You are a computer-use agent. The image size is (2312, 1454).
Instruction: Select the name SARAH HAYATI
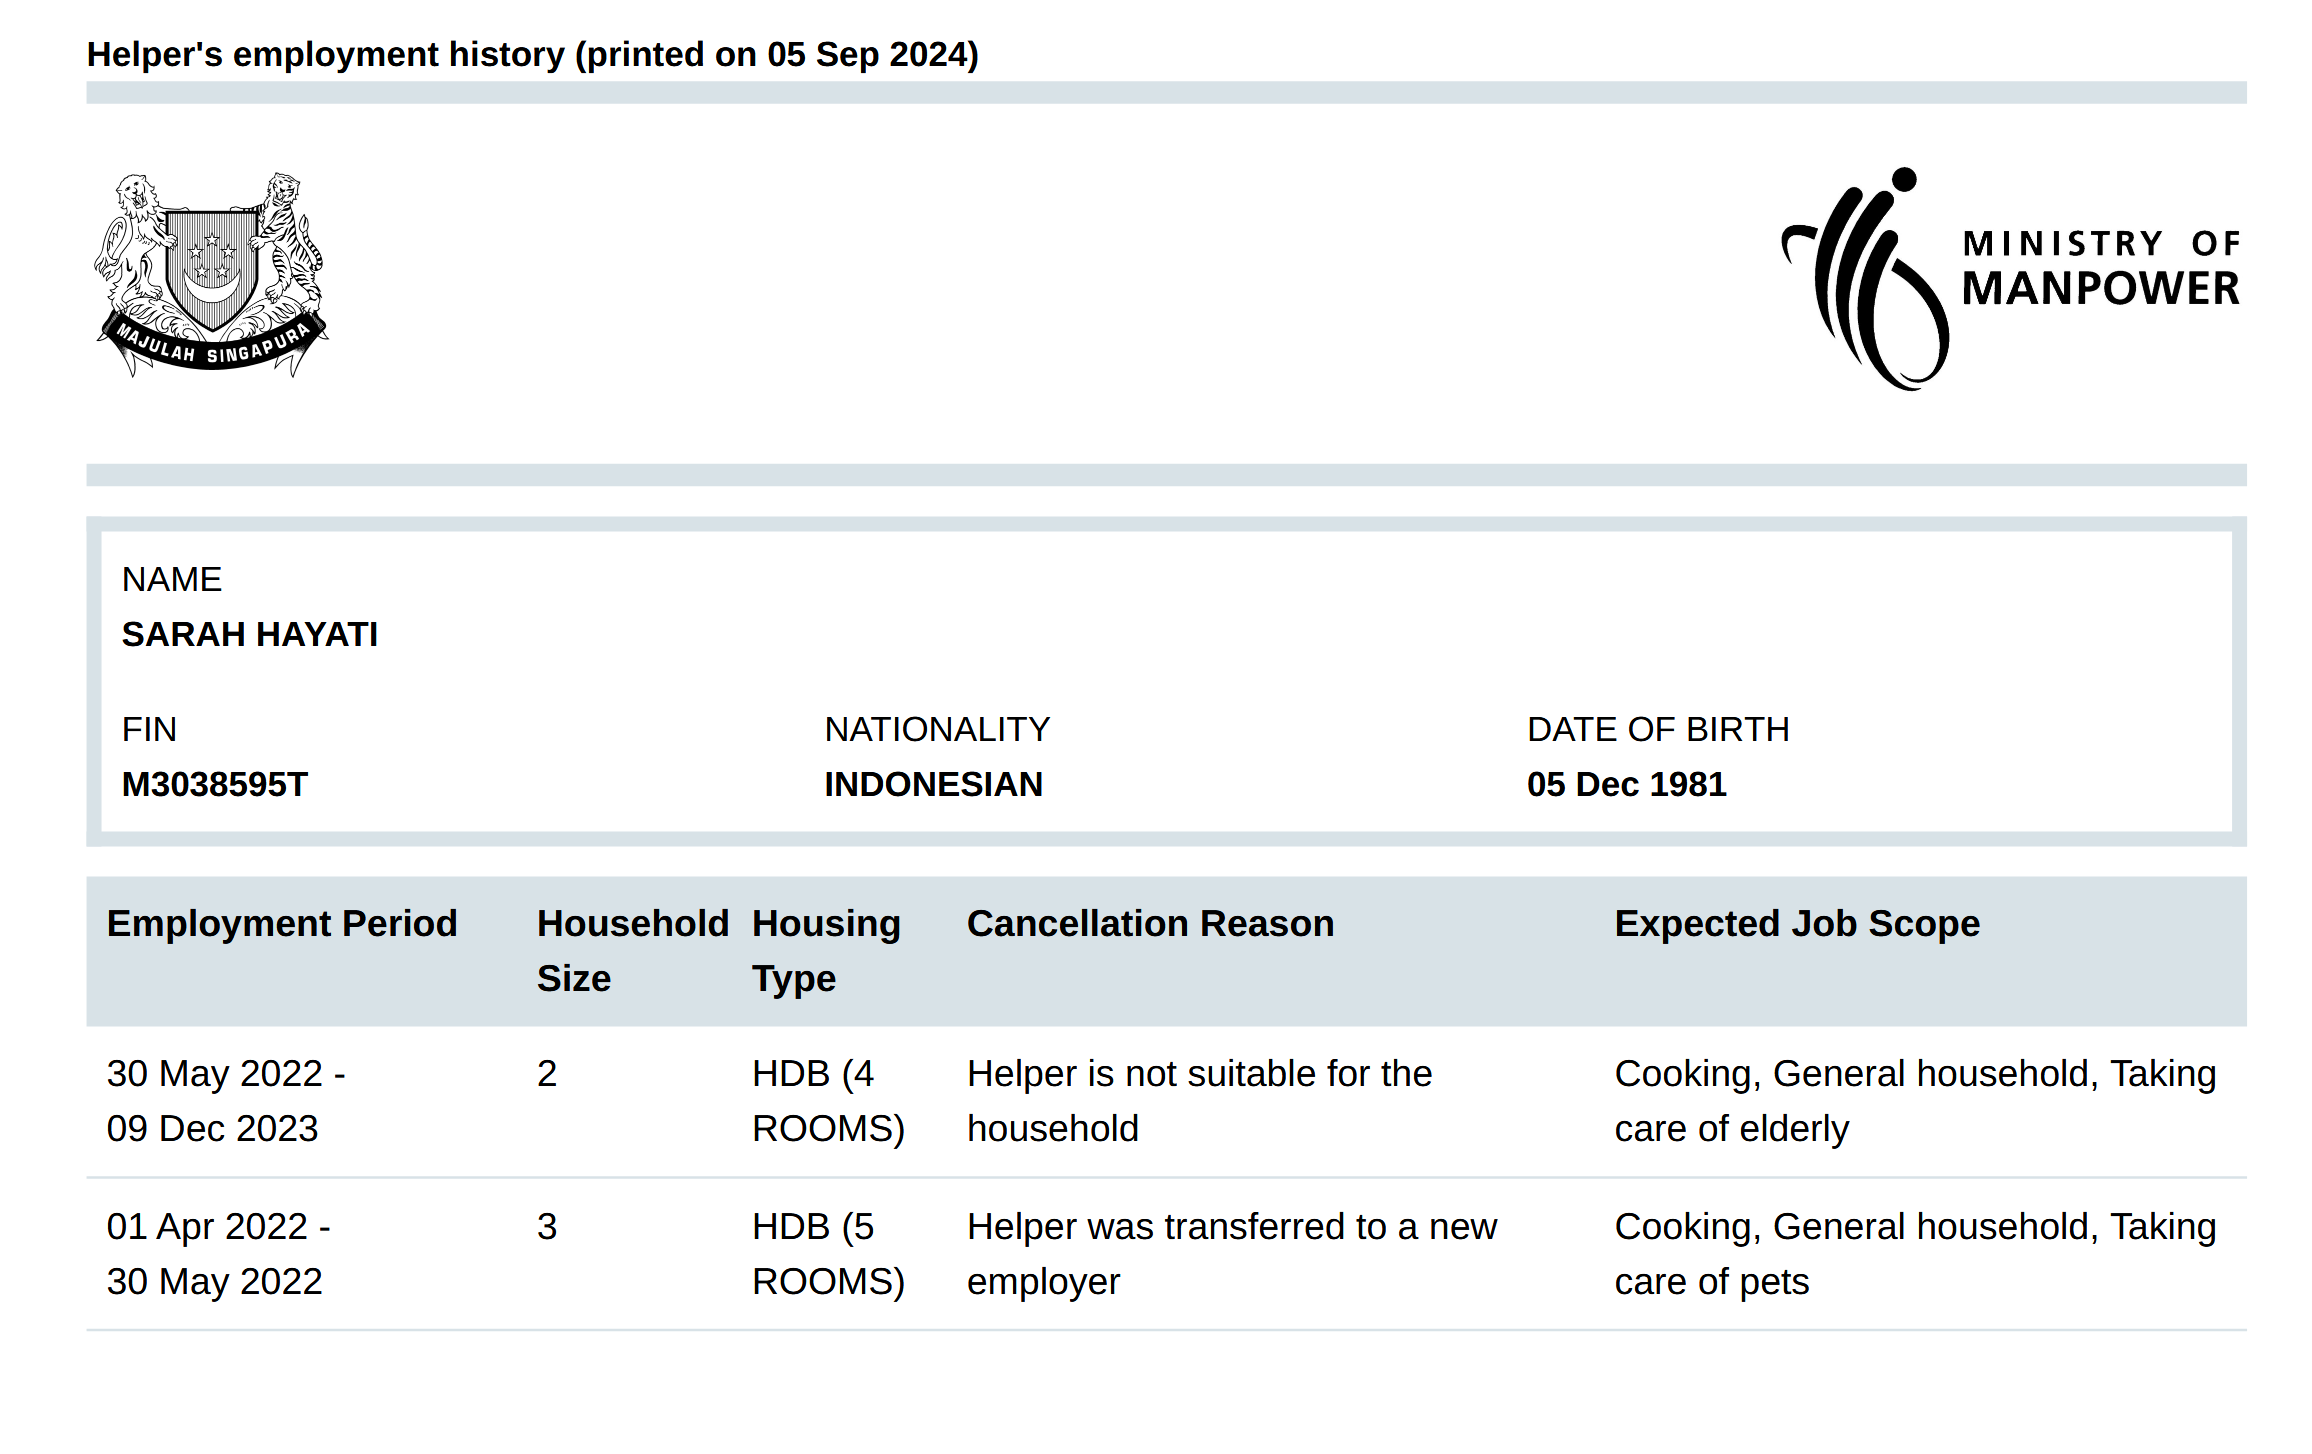pos(250,634)
